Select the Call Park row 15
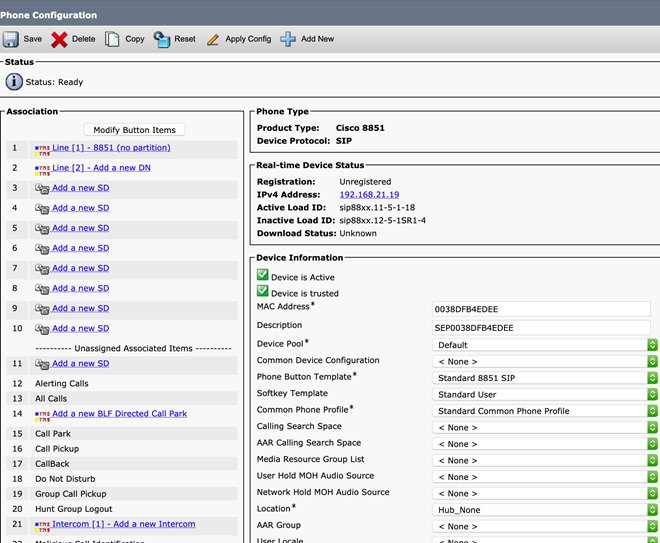 tap(122, 434)
